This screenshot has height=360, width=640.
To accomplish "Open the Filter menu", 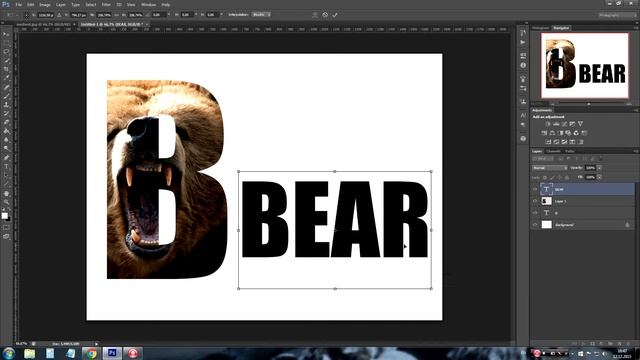I will pos(106,4).
